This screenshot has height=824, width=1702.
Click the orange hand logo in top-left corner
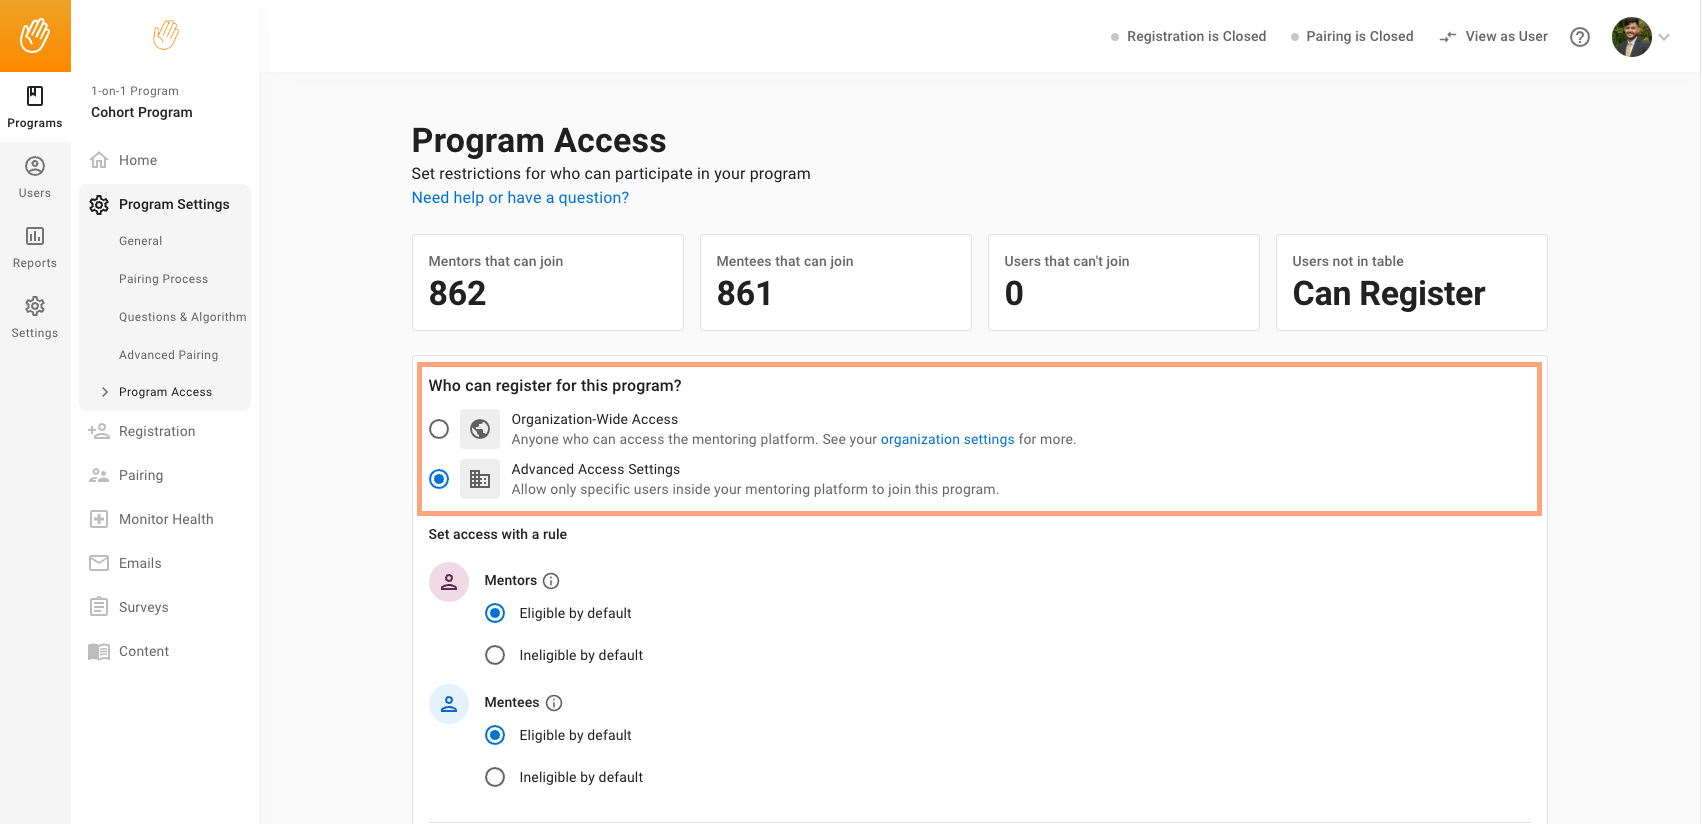click(35, 35)
